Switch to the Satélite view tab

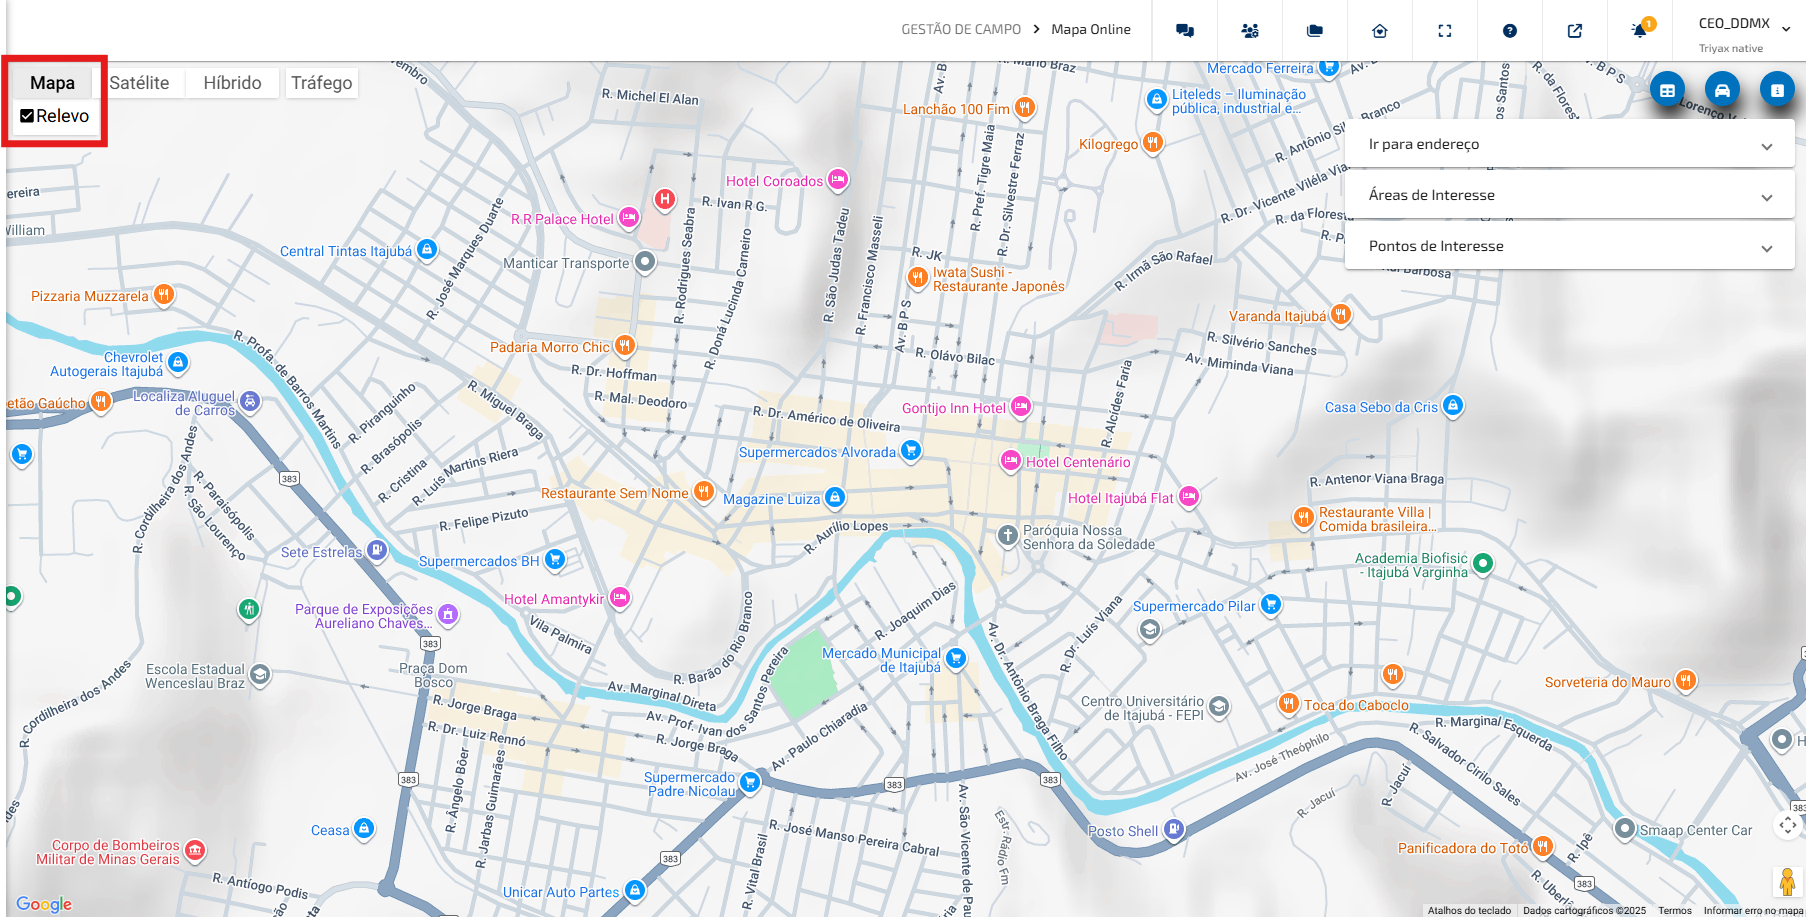[x=139, y=83]
